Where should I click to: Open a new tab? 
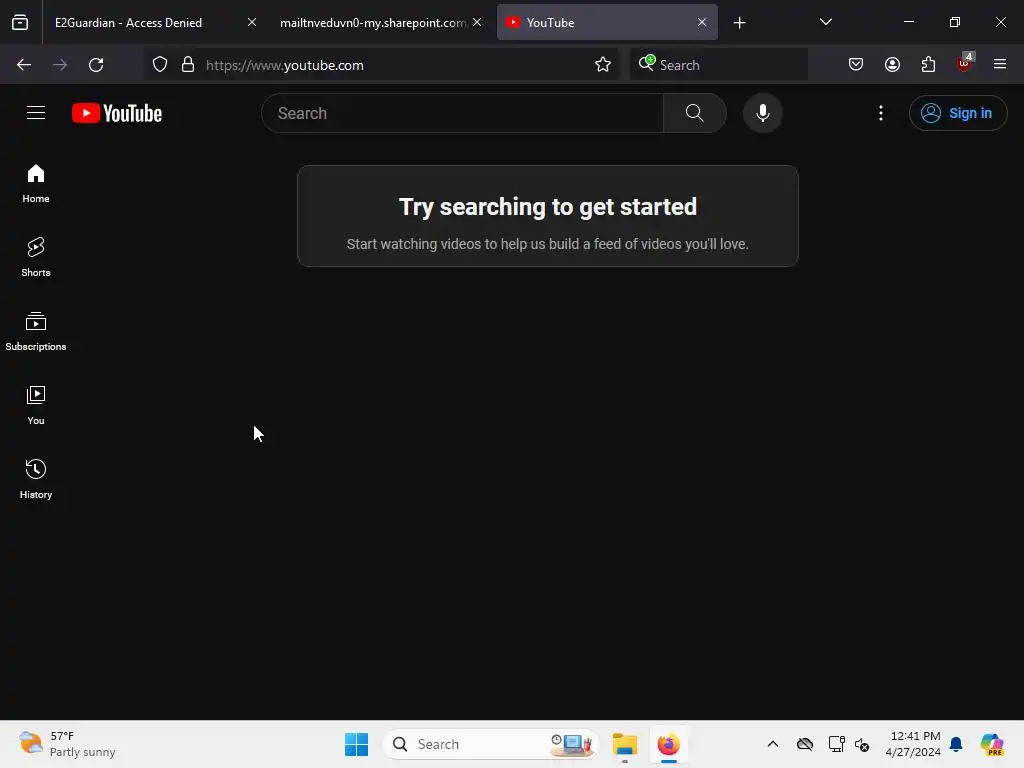tap(739, 23)
